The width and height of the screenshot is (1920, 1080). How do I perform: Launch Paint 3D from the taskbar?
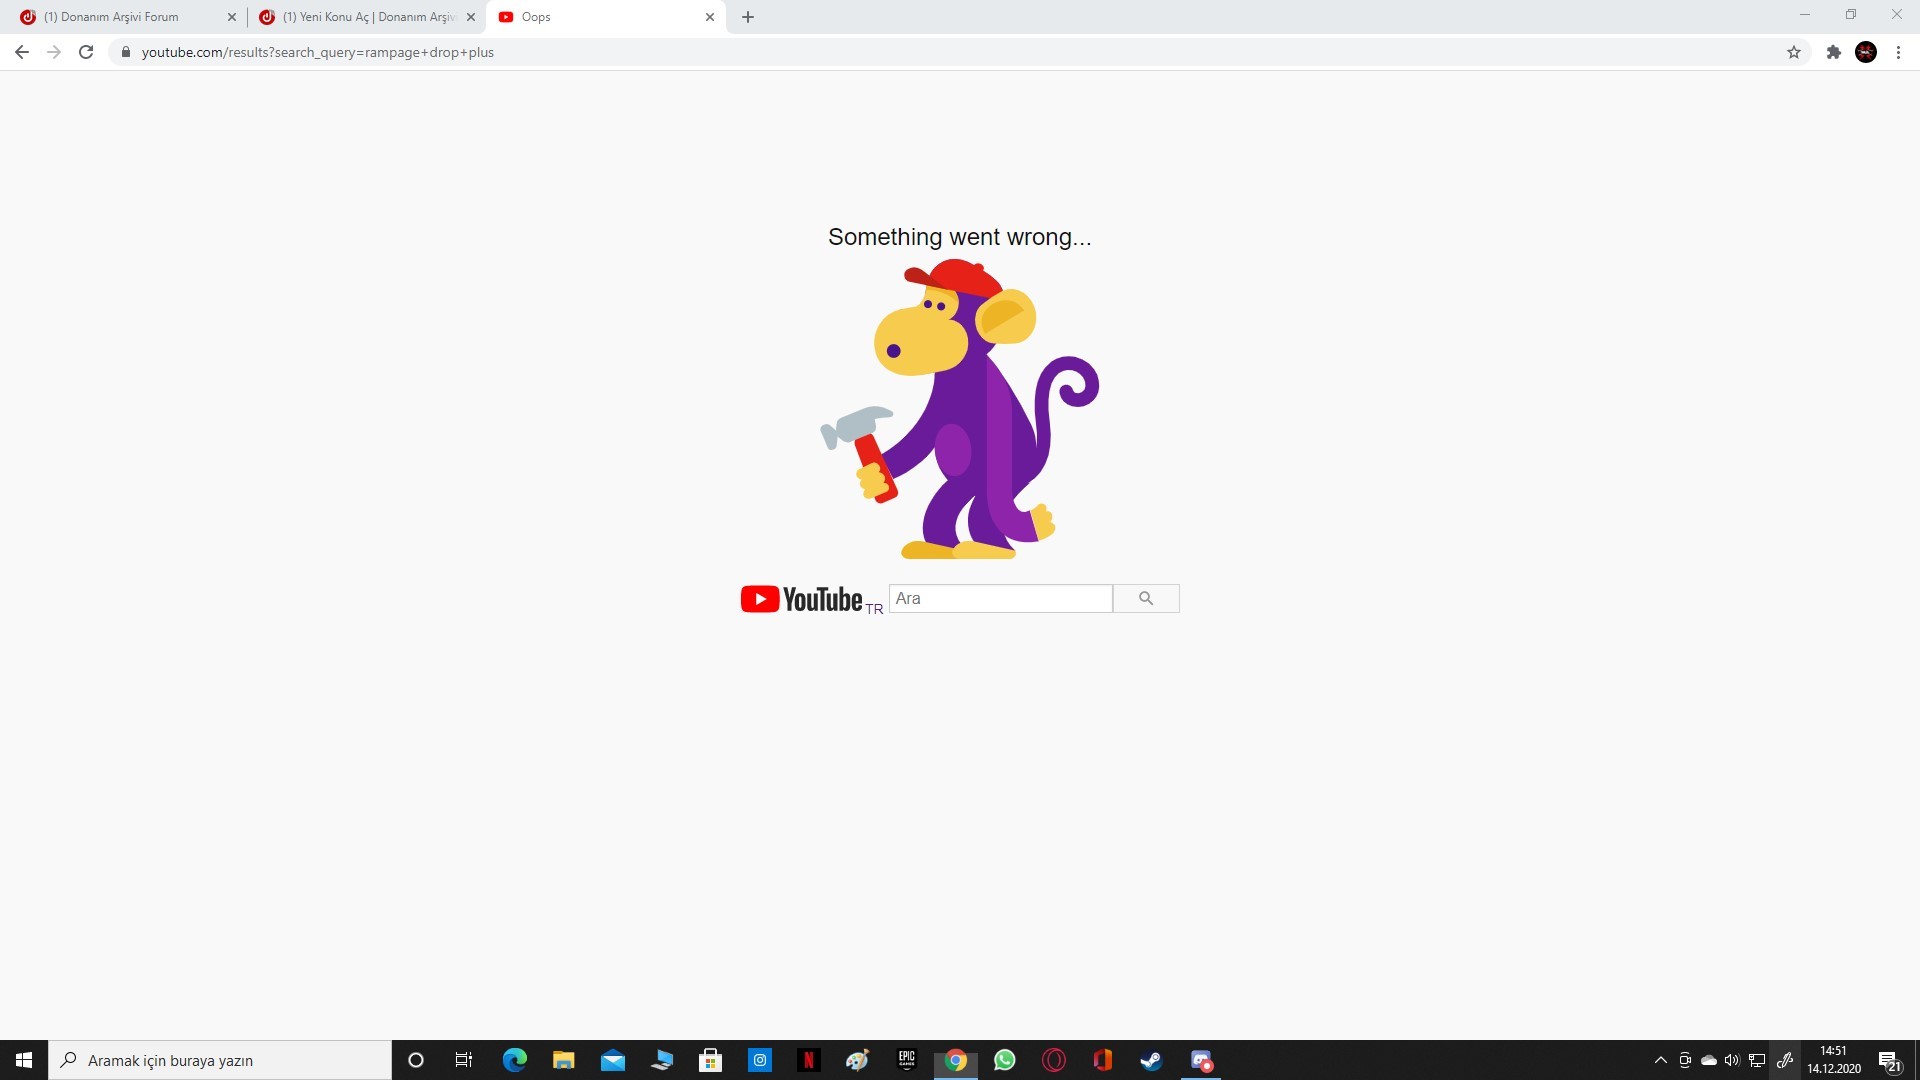857,1059
